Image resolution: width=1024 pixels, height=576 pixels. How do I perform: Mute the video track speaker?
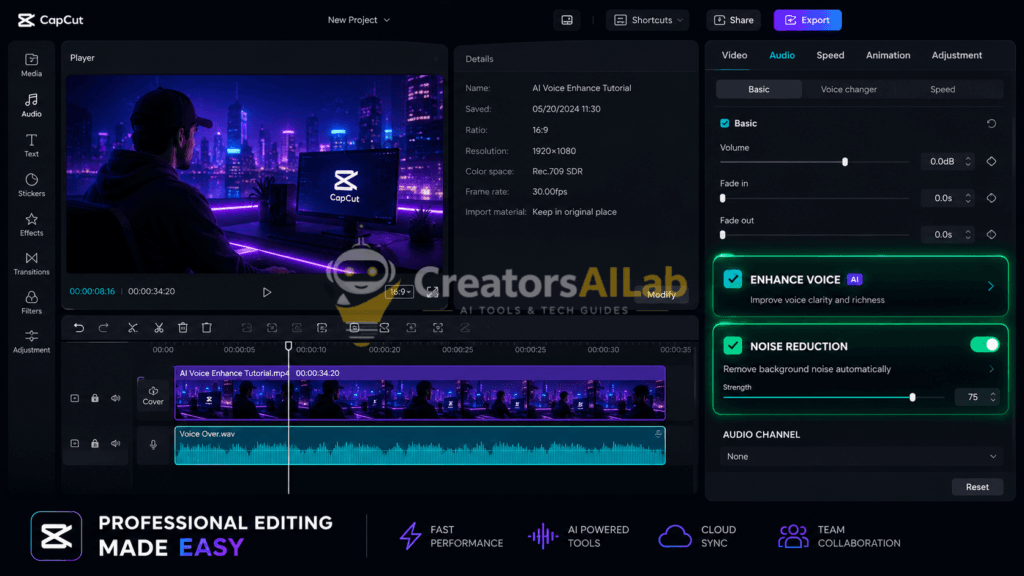[x=116, y=398]
